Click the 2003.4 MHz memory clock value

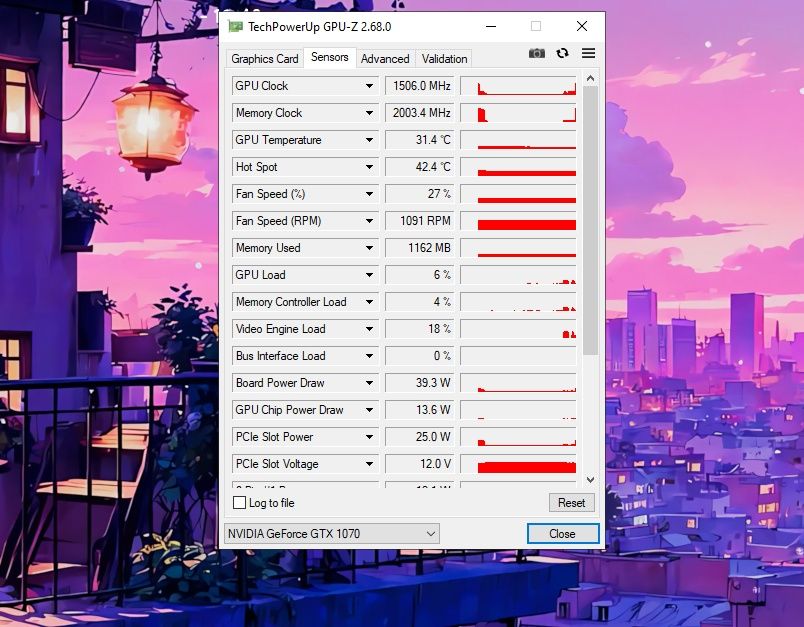coord(419,113)
